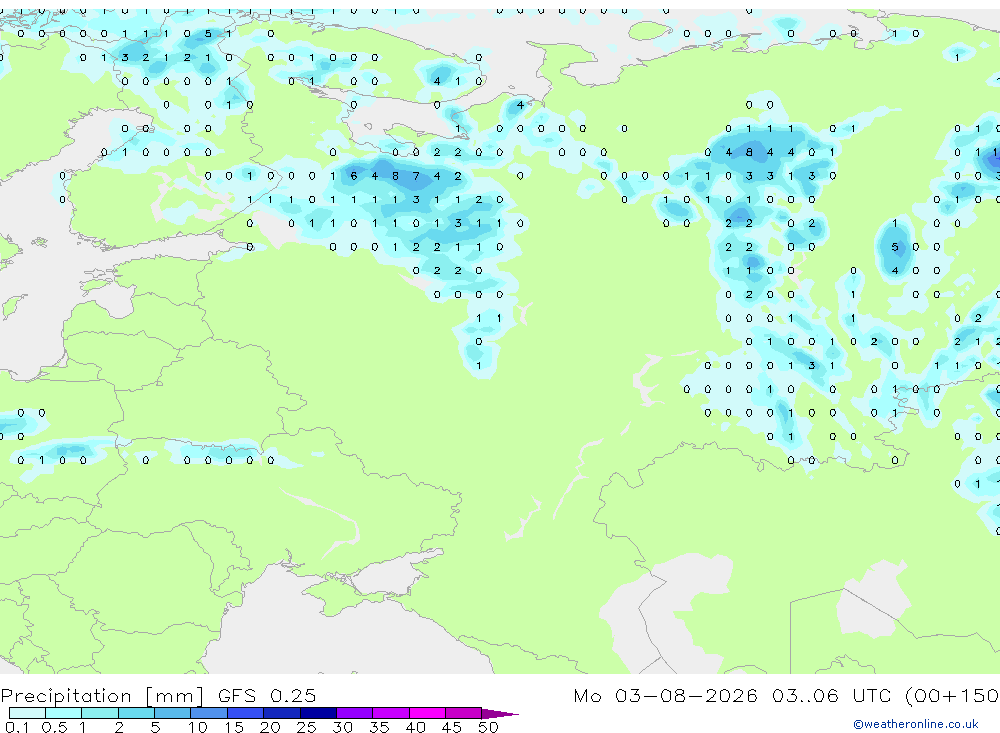Choose the legend swatch between 2 and 5
This screenshot has width=1000, height=733.
[136, 713]
